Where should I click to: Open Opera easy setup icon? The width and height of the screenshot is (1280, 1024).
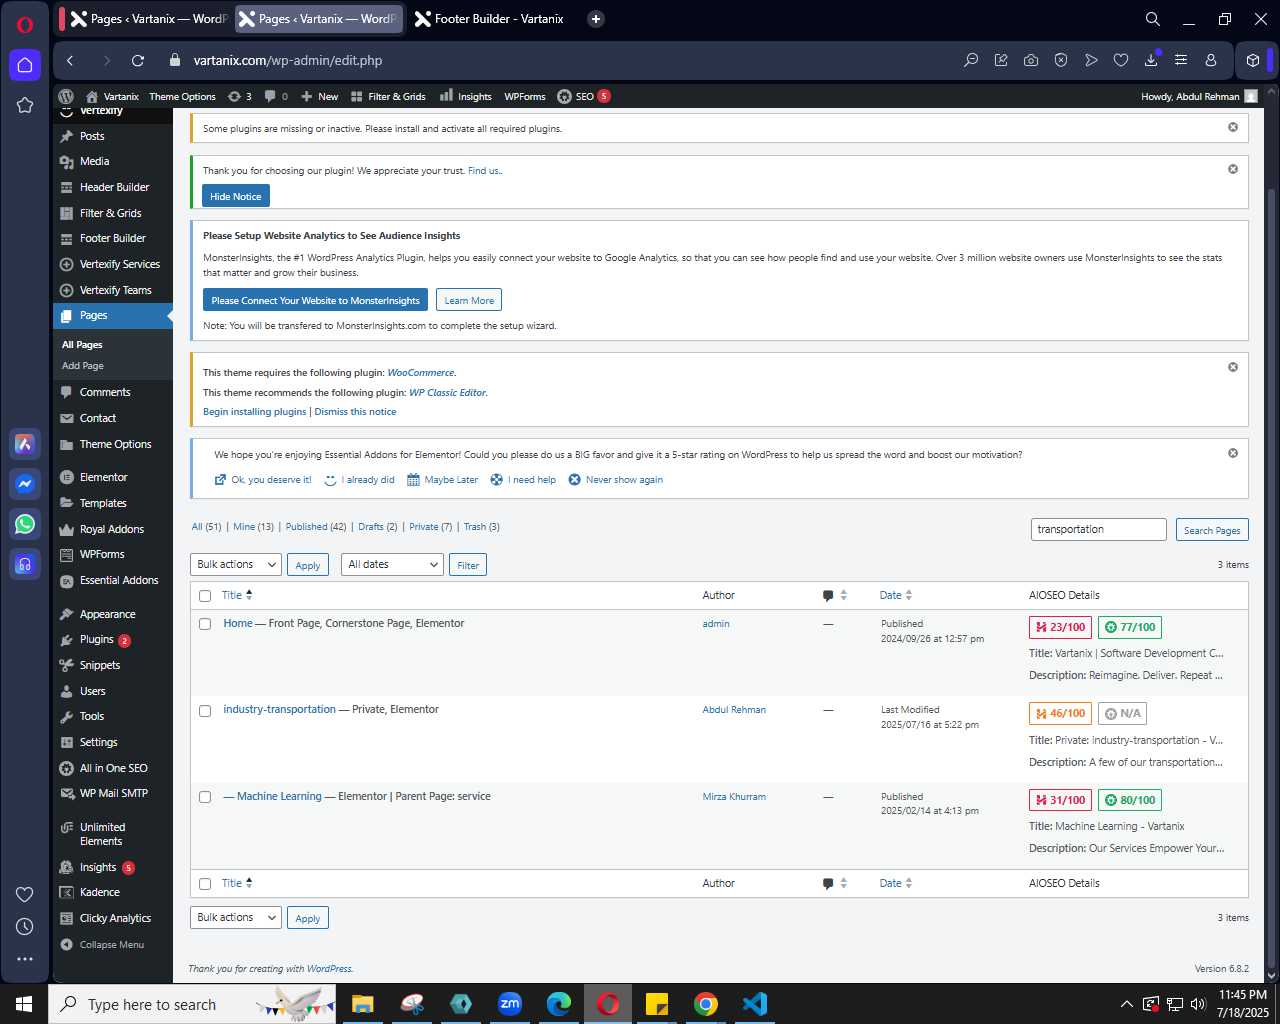point(1181,60)
